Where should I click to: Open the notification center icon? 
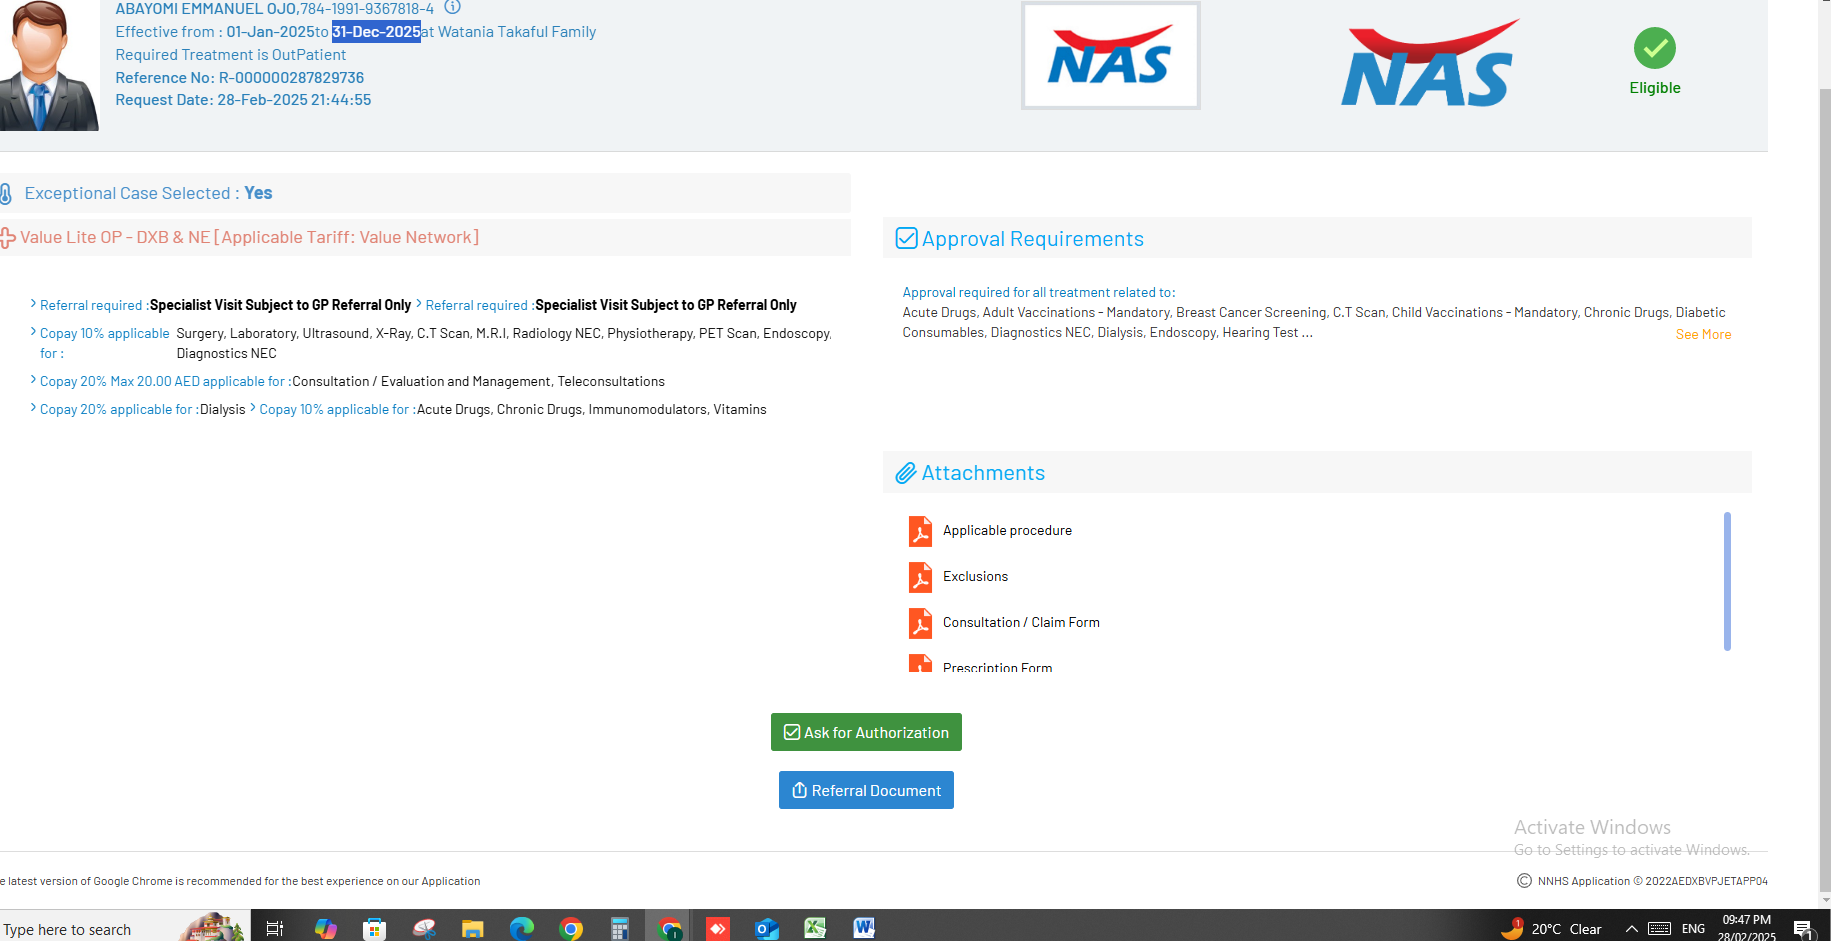pyautogui.click(x=1804, y=929)
